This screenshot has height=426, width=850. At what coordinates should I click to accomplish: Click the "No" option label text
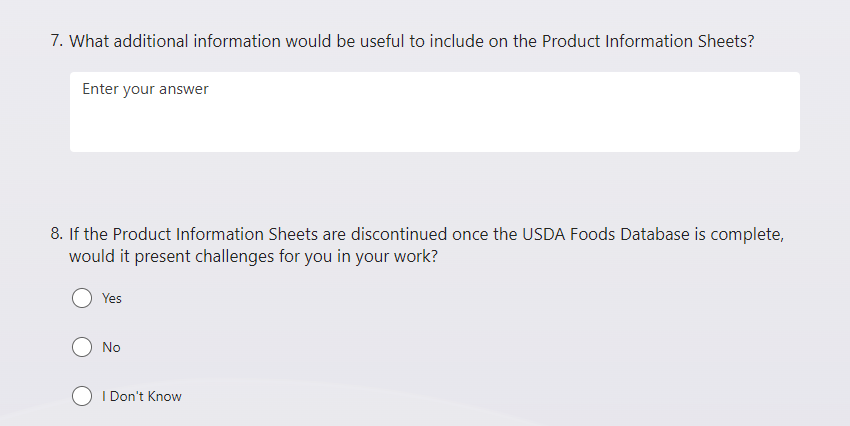pyautogui.click(x=111, y=347)
